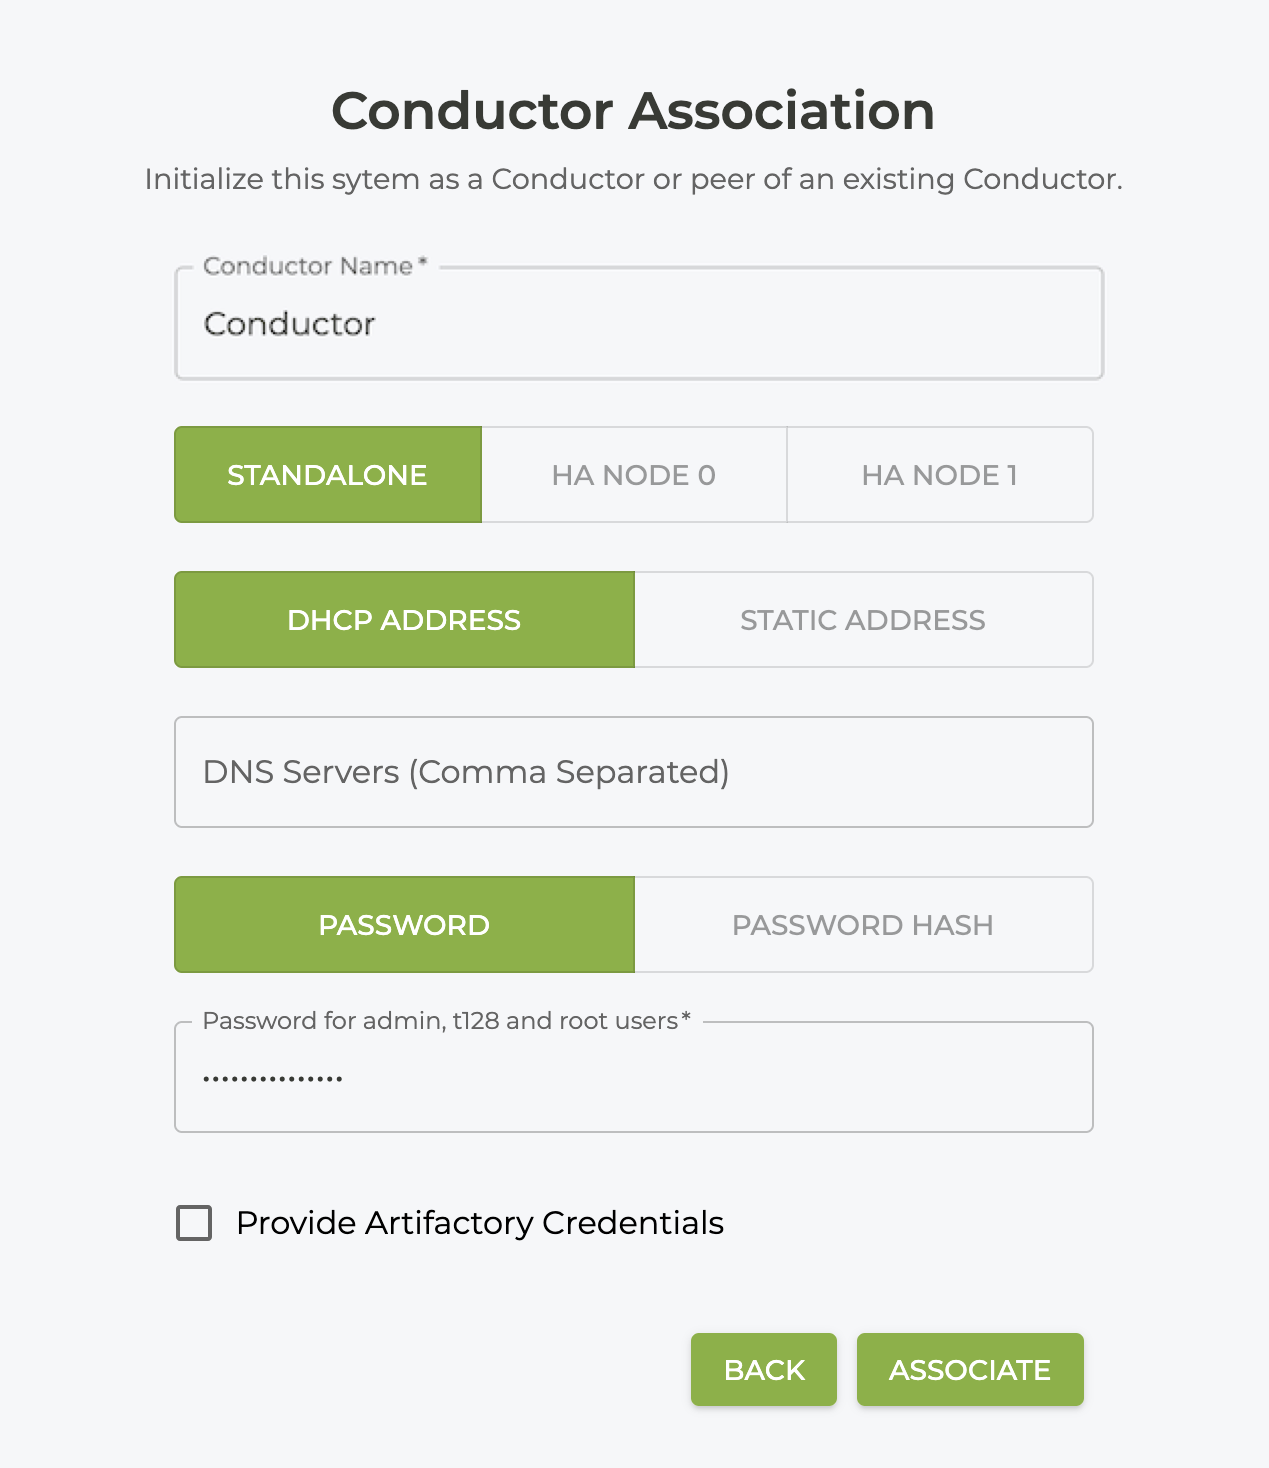Check the Provide Artifactory Credentials checkbox
The width and height of the screenshot is (1269, 1468).
[x=194, y=1222]
